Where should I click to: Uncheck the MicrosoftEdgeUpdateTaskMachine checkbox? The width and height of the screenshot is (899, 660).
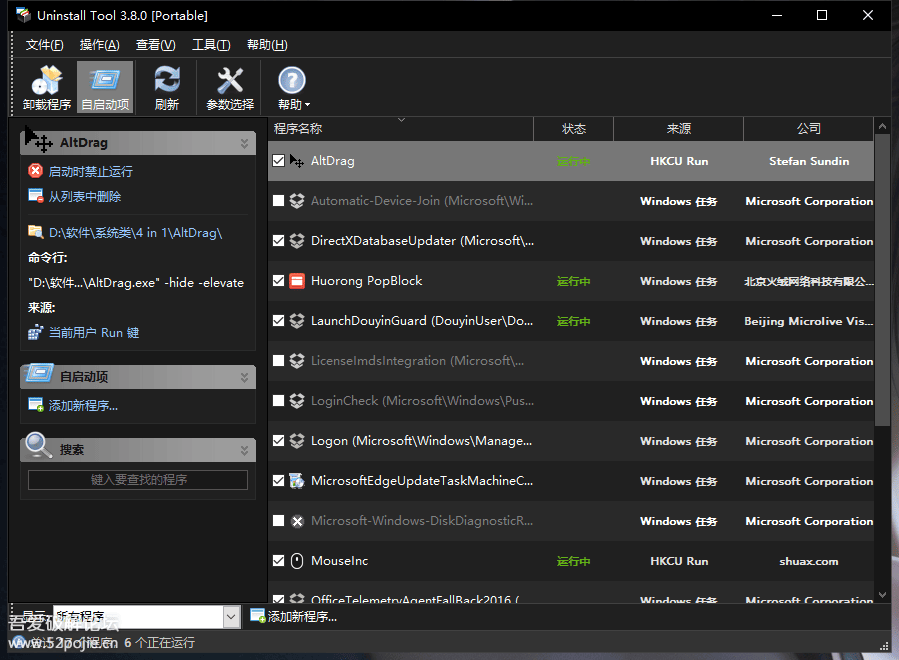[x=279, y=481]
